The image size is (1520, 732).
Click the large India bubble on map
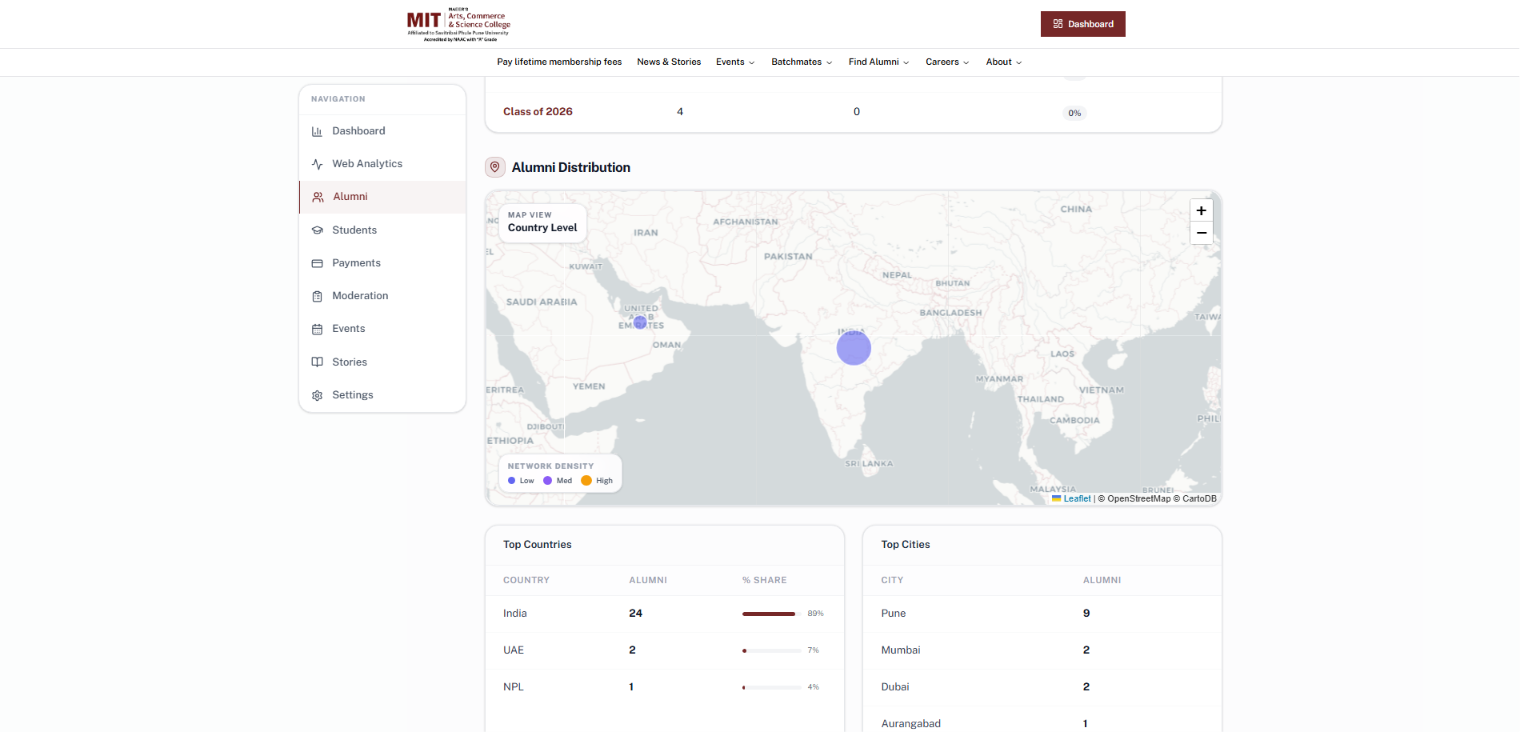pyautogui.click(x=854, y=348)
